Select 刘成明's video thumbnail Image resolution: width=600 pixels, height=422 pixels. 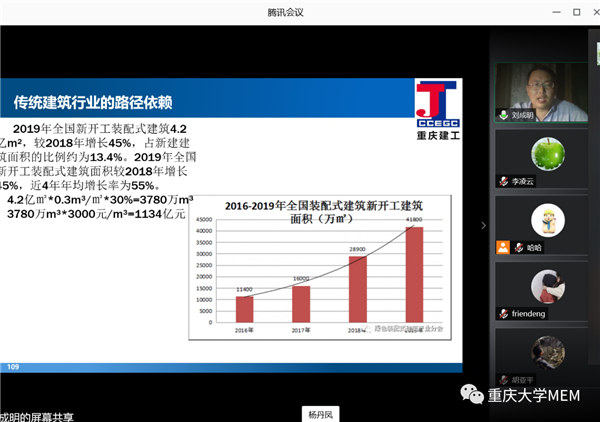pos(541,93)
